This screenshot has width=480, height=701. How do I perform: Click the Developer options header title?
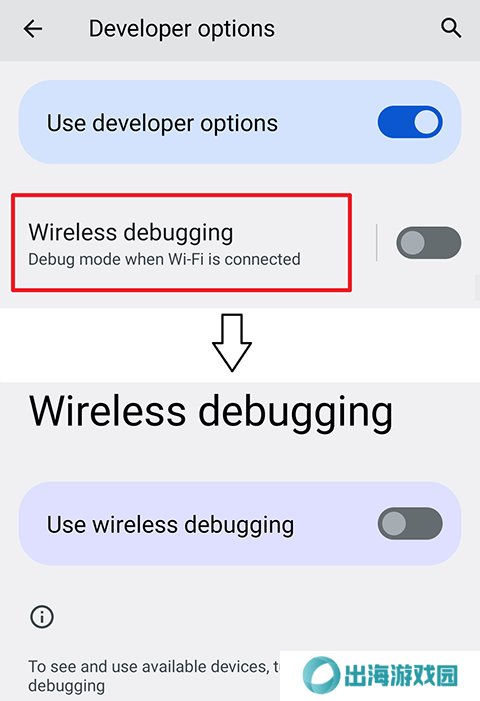182,29
